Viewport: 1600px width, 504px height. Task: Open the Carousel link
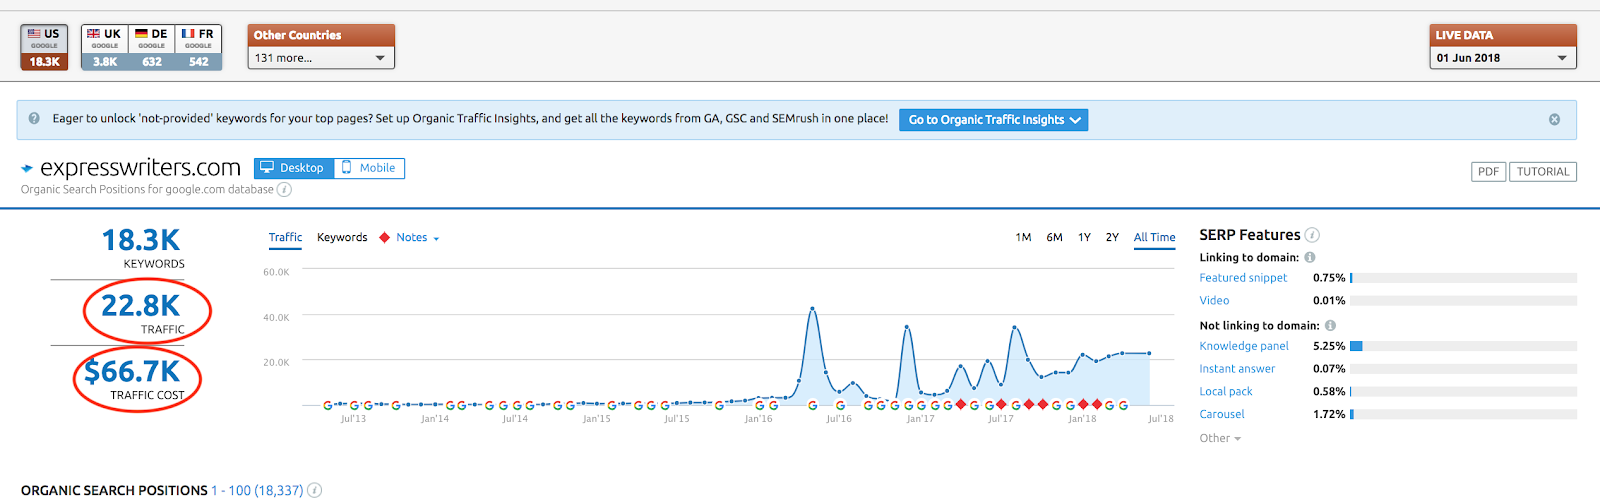click(x=1222, y=414)
